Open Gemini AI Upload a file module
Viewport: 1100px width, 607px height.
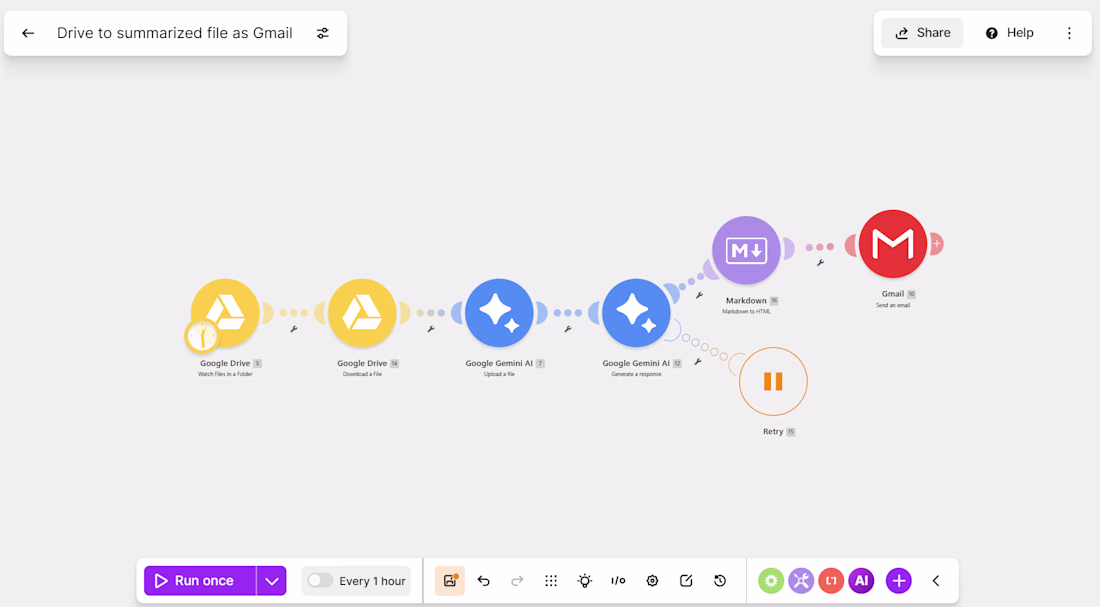[499, 313]
